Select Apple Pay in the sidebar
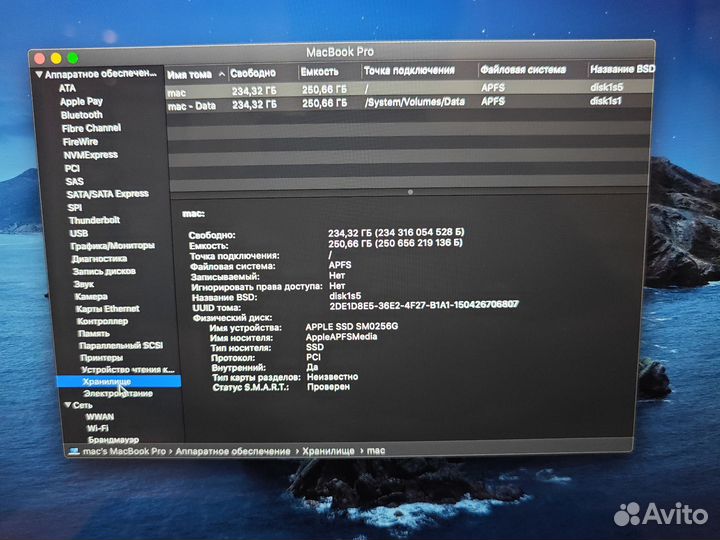The width and height of the screenshot is (720, 540). tap(81, 101)
